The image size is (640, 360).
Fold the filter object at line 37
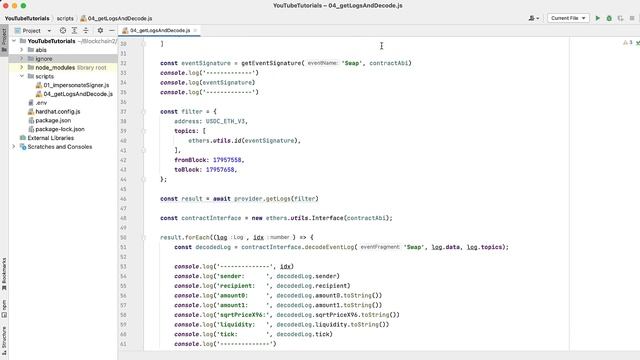(144, 111)
